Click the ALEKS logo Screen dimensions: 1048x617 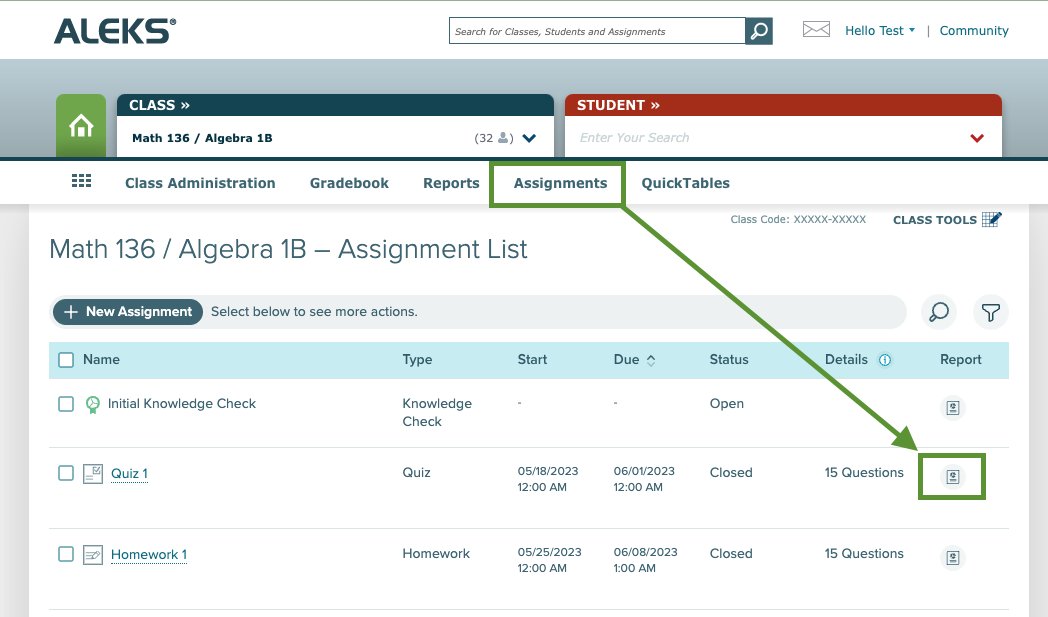pos(115,31)
